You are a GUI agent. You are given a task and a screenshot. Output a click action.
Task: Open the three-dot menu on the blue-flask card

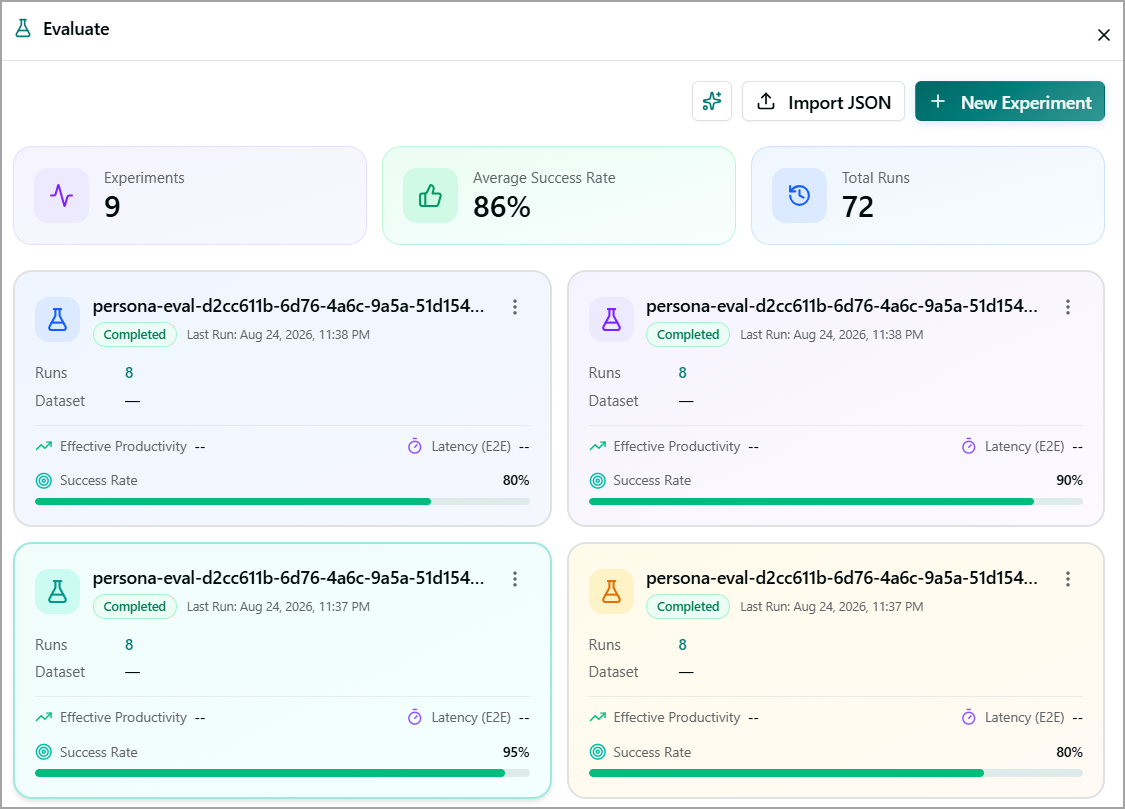(514, 307)
